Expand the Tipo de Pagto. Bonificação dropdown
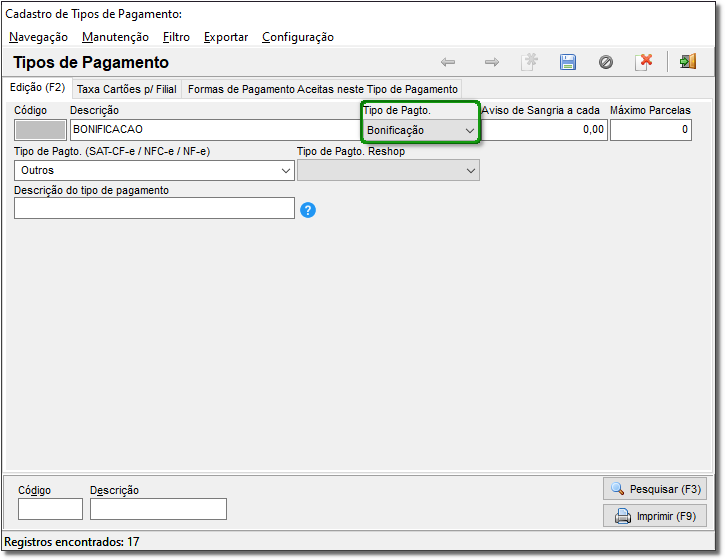 (x=420, y=130)
